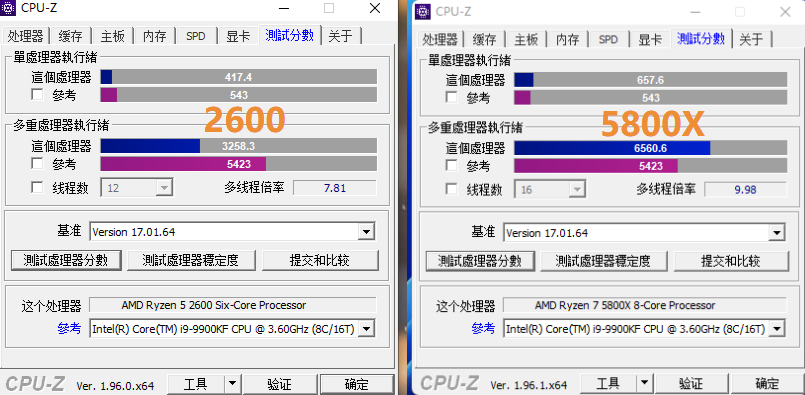Switch to the 主板 tab in the left window
The height and width of the screenshot is (395, 805).
pos(112,36)
